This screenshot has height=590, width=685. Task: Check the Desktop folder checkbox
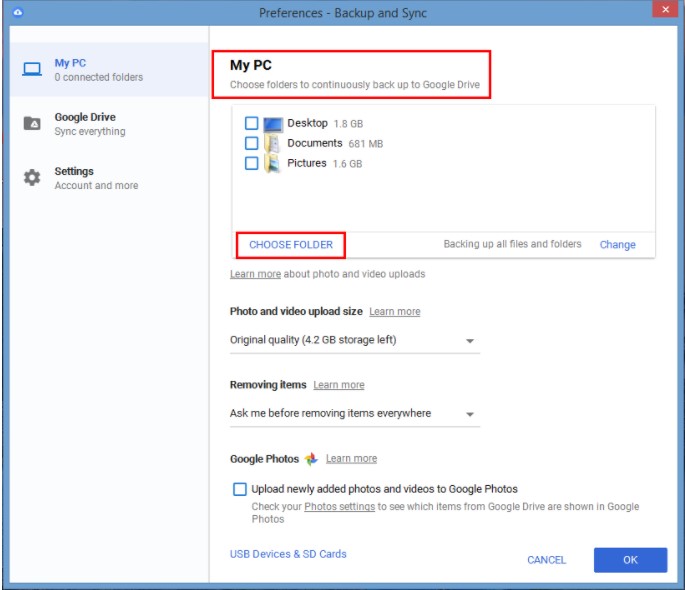[x=252, y=123]
